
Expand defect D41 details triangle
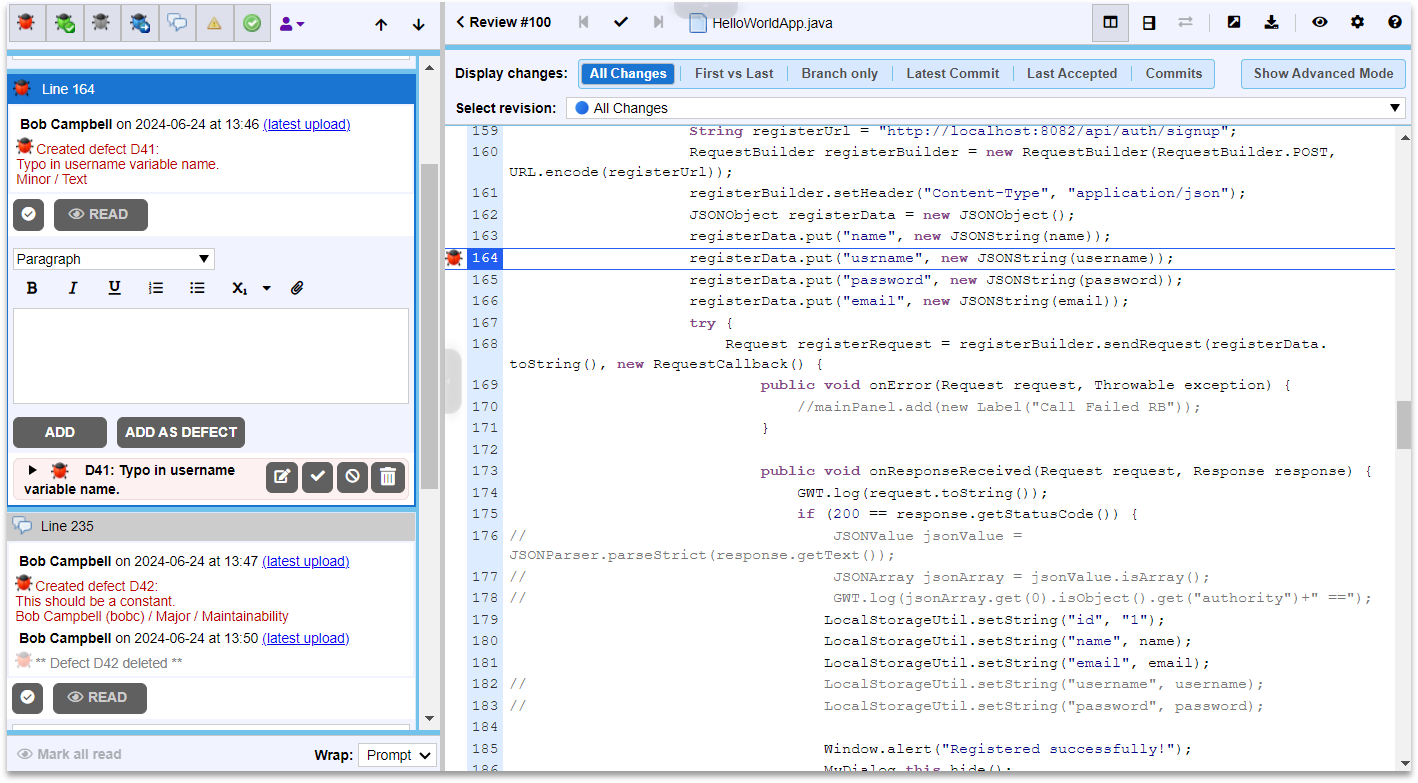32,470
